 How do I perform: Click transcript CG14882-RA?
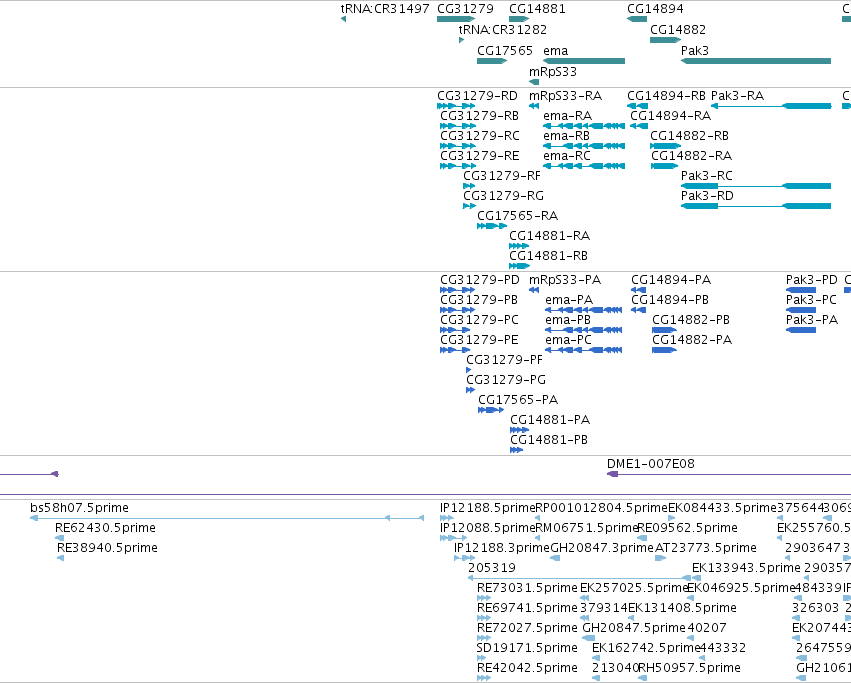691,156
